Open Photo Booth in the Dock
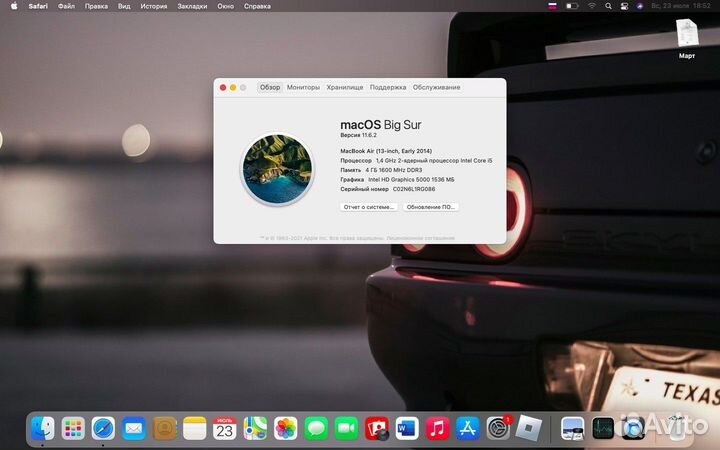Screen dimensions: 720x450 [377, 428]
